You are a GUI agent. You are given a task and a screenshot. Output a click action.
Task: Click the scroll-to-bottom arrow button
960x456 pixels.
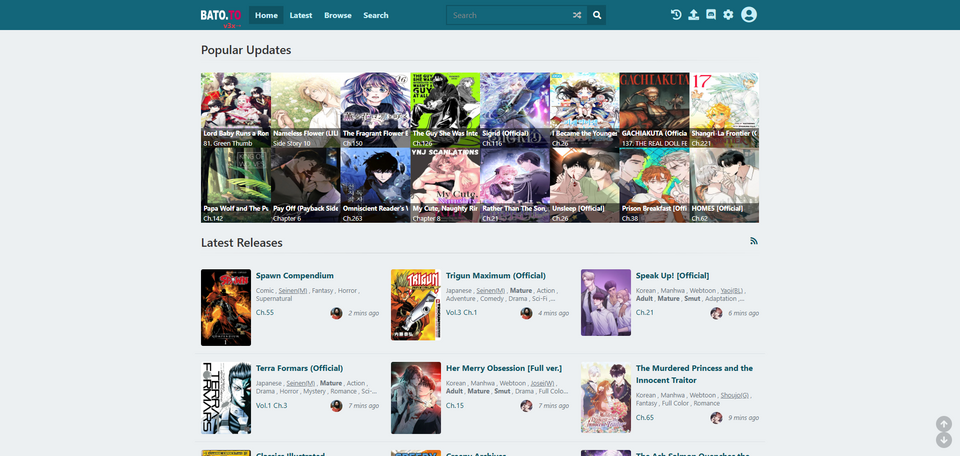pyautogui.click(x=943, y=440)
